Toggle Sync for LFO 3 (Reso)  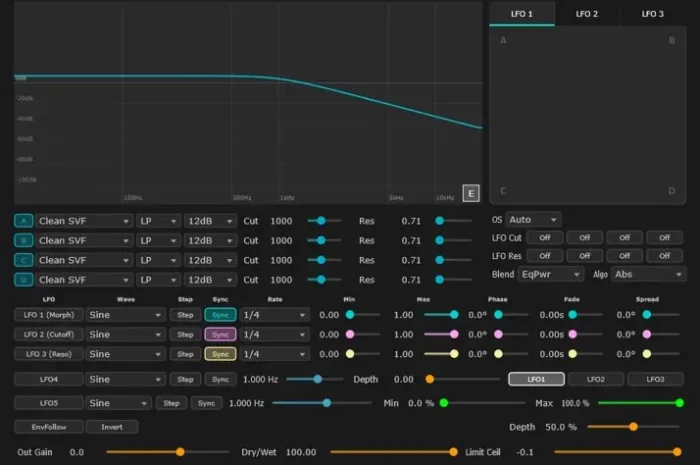pyautogui.click(x=221, y=354)
